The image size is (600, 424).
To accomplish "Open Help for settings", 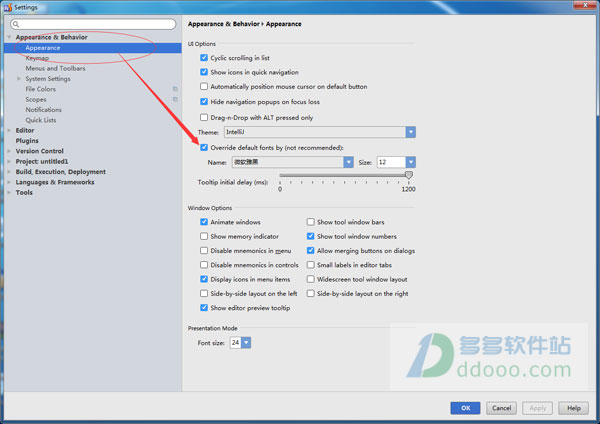I will pos(574,408).
